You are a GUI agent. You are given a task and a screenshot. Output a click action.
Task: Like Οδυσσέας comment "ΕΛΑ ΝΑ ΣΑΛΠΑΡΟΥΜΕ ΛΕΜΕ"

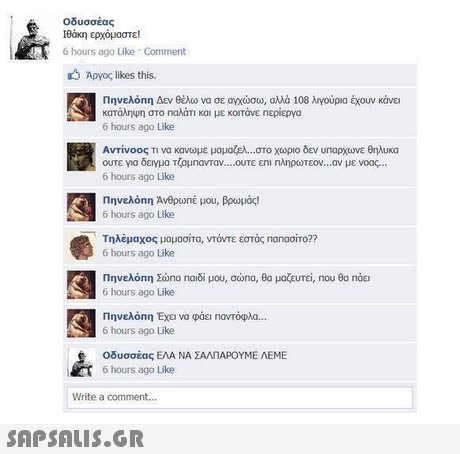click(x=166, y=370)
